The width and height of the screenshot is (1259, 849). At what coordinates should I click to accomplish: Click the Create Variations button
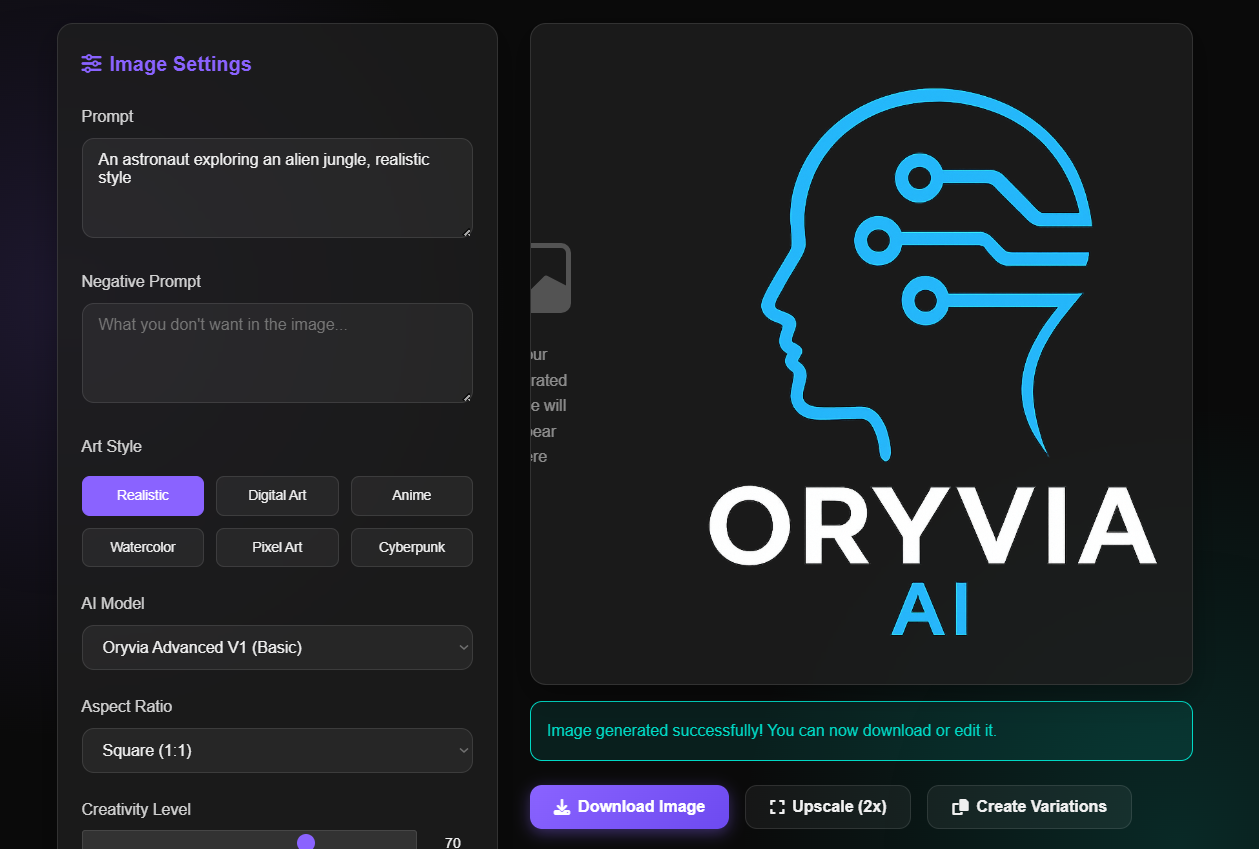(1029, 807)
